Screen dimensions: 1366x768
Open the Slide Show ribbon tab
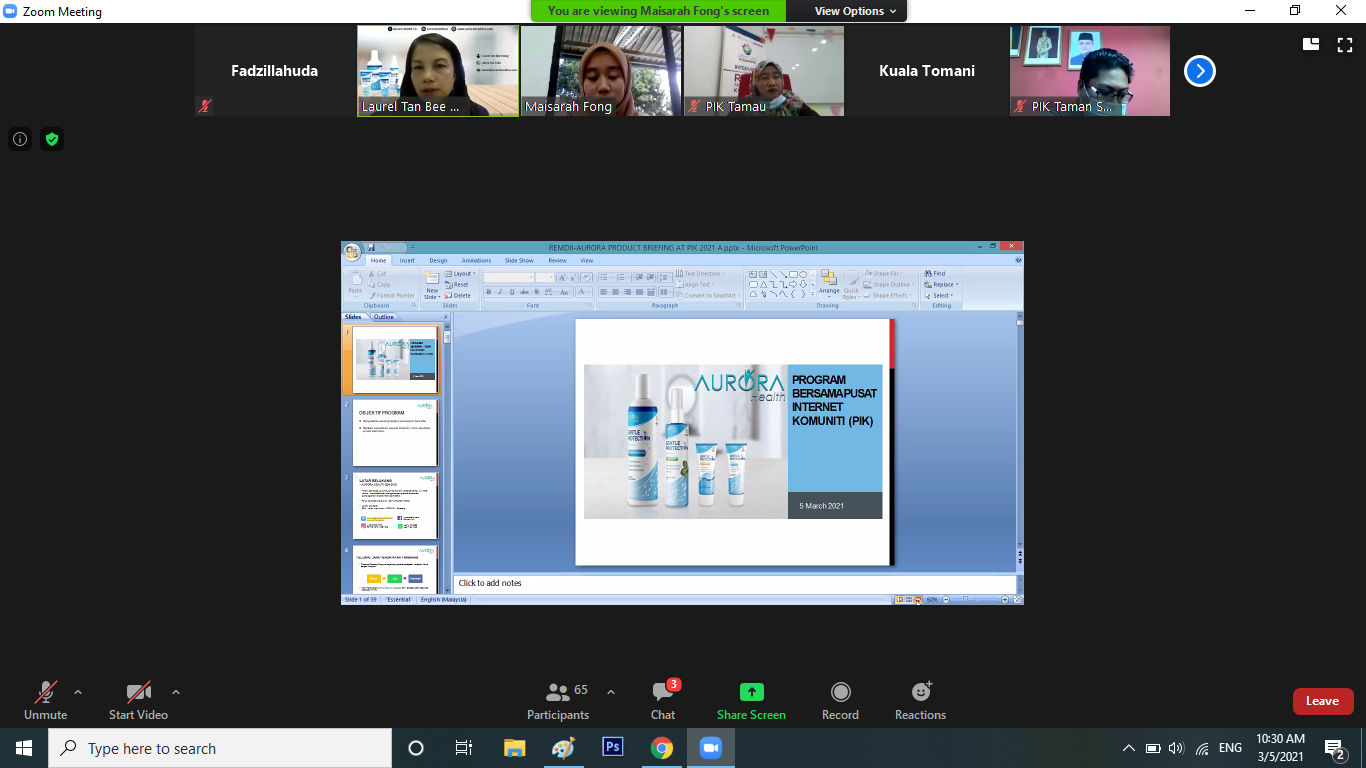[519, 260]
